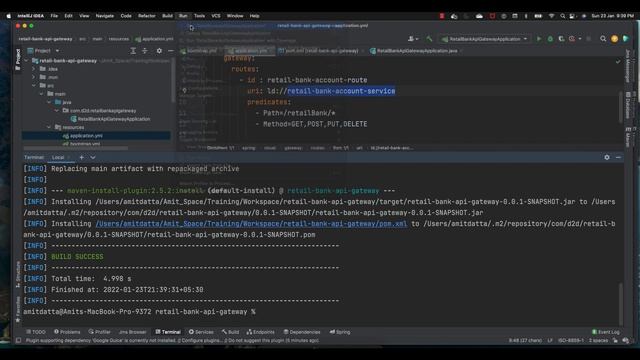Image resolution: width=640 pixels, height=360 pixels.
Task: Collapse the src folder
Action: (x=34, y=85)
